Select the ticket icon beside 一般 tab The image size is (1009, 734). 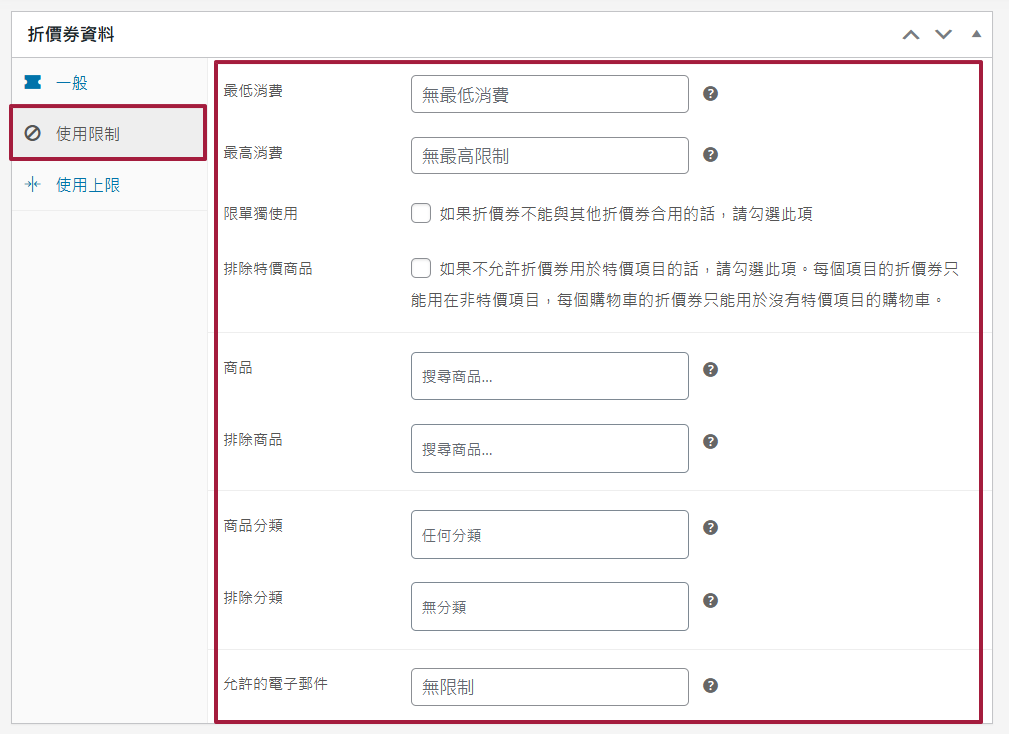pyautogui.click(x=31, y=82)
